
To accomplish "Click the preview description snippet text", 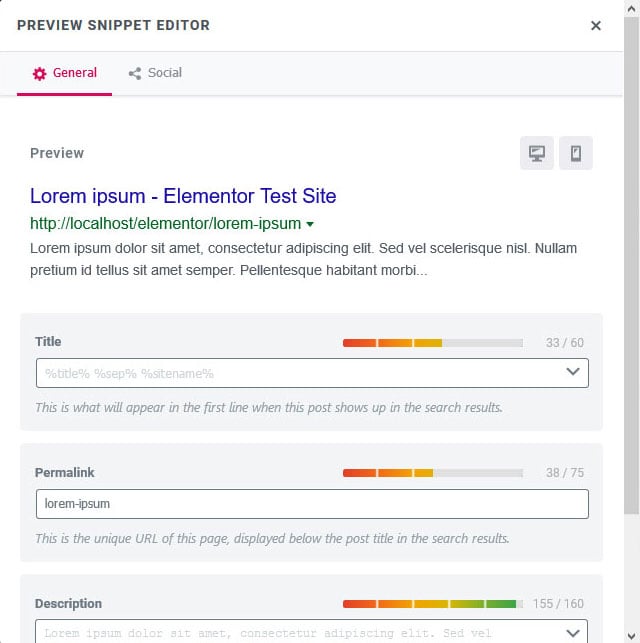I will click(303, 259).
